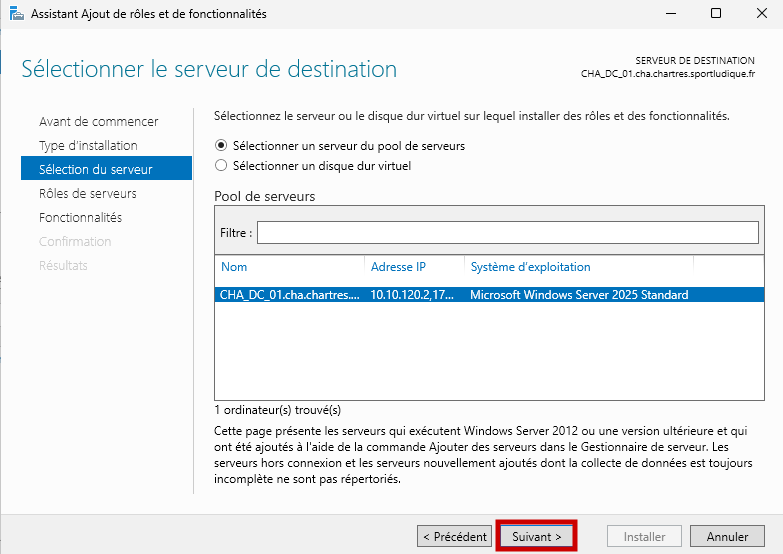This screenshot has width=783, height=554.
Task: Sort servers by the Nom column
Action: pyautogui.click(x=289, y=267)
